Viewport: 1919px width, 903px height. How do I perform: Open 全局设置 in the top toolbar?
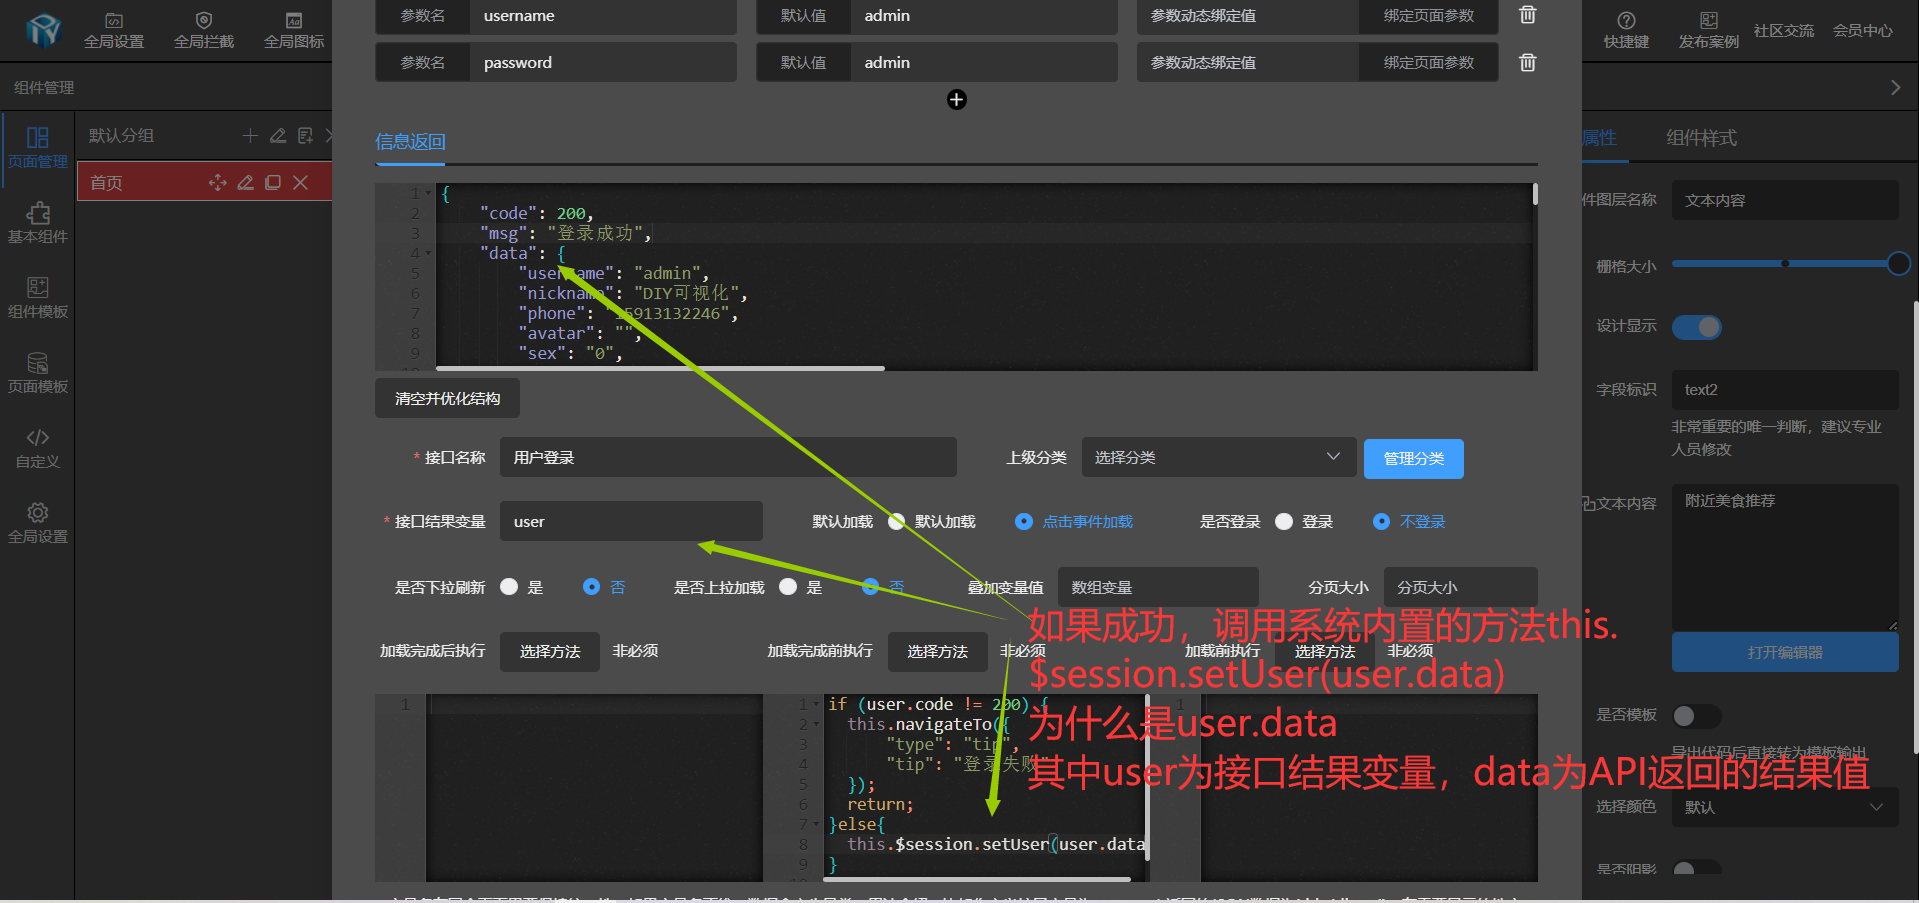pos(114,31)
